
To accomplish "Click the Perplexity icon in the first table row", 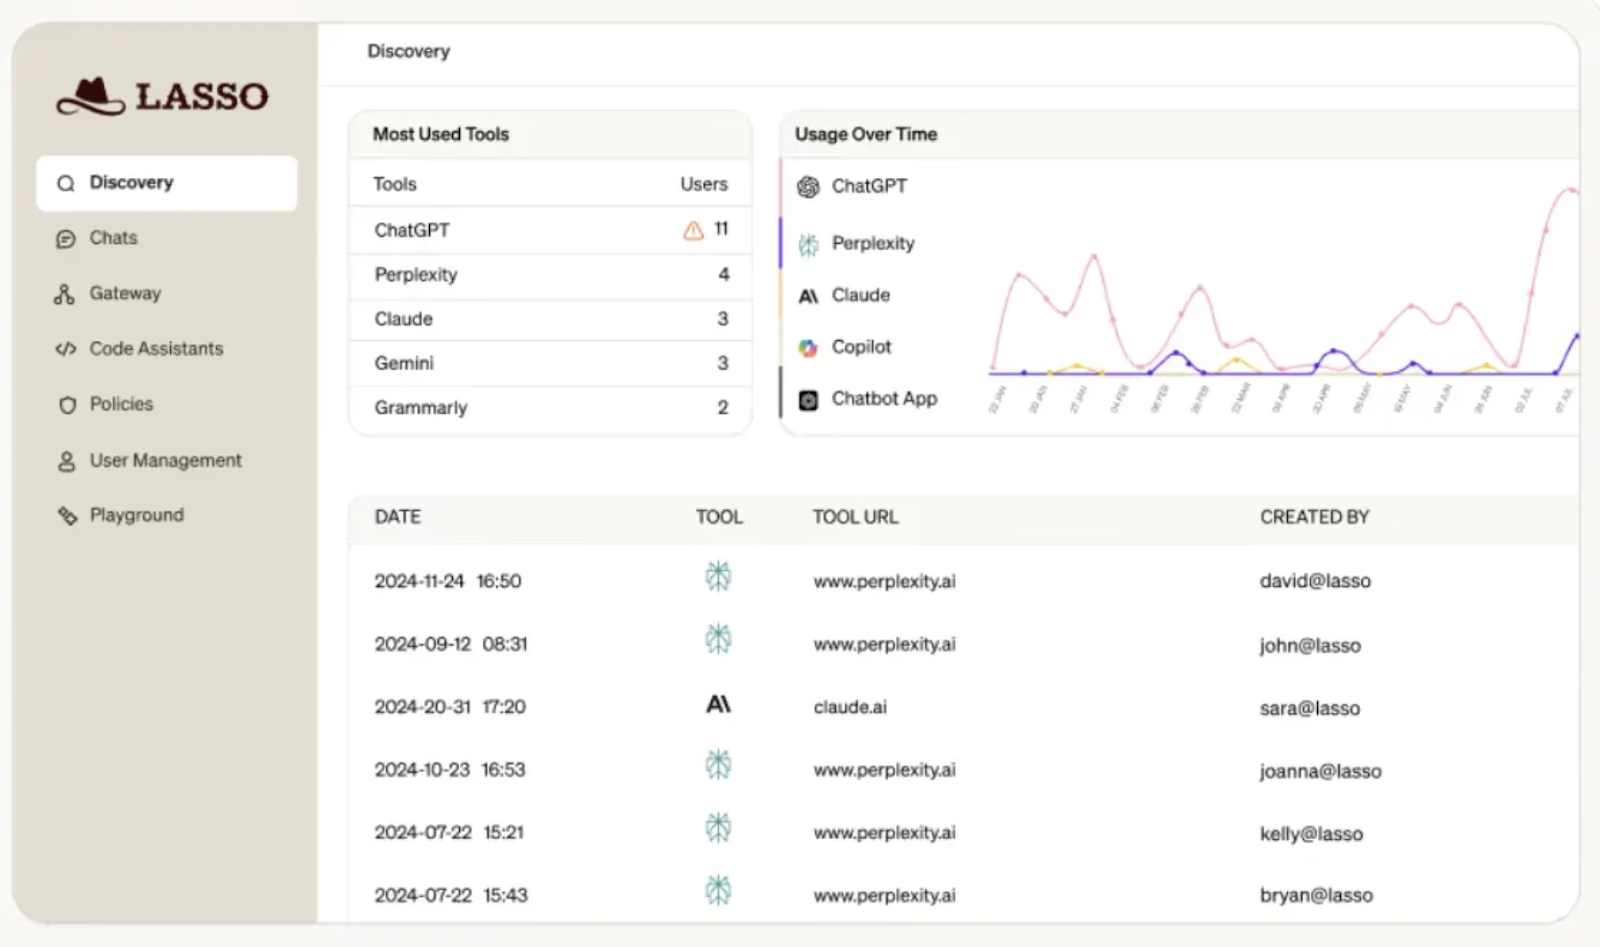I will coord(719,578).
